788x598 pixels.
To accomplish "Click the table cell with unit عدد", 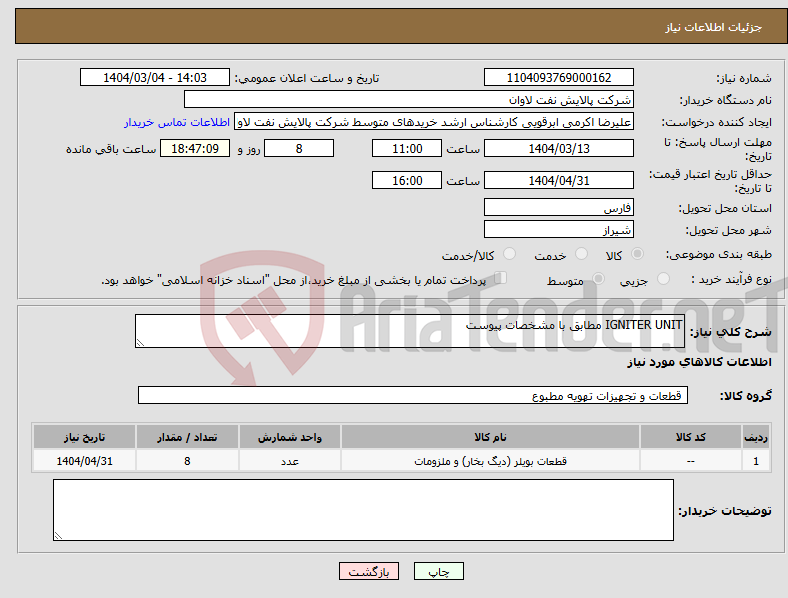I will click(290, 461).
